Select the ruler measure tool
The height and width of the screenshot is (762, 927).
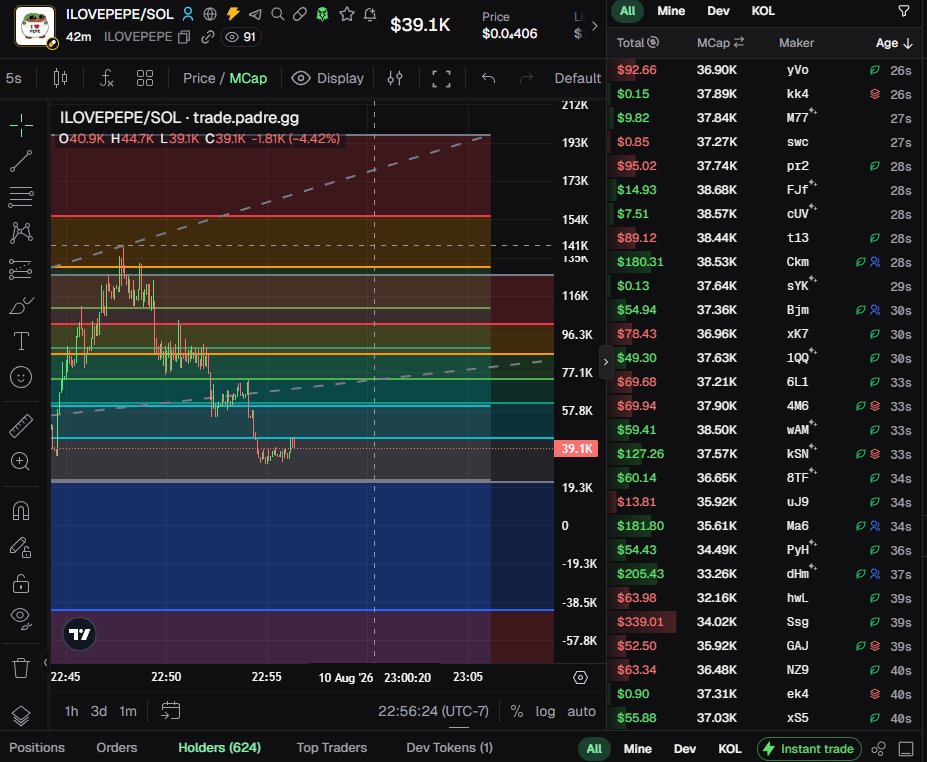point(21,426)
